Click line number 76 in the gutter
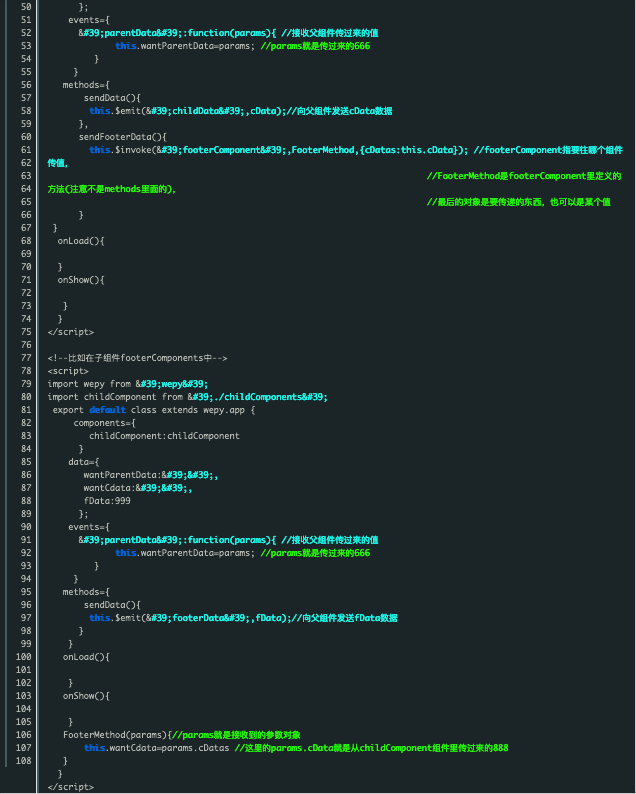Image resolution: width=636 pixels, height=794 pixels. 26,345
